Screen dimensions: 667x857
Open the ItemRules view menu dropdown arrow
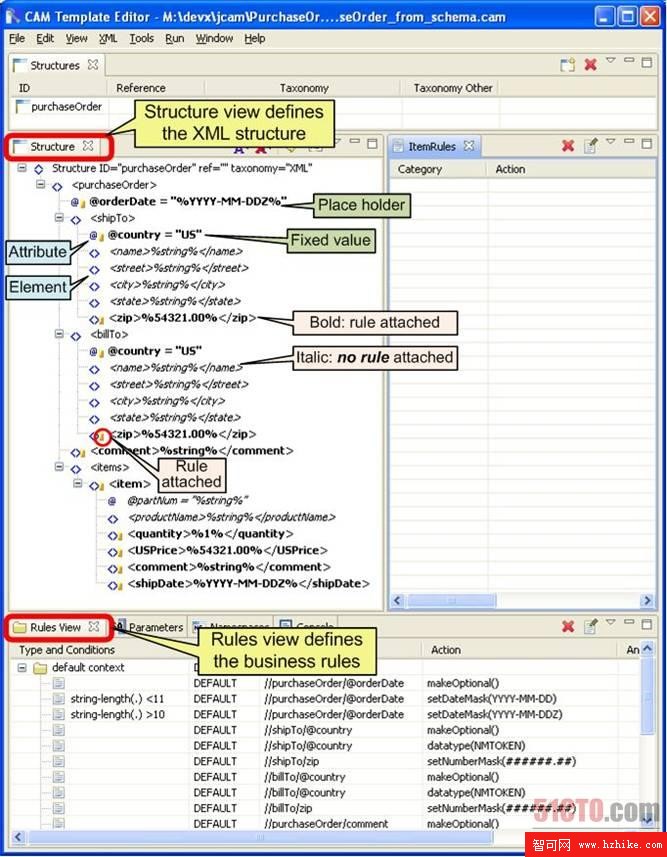click(x=611, y=143)
